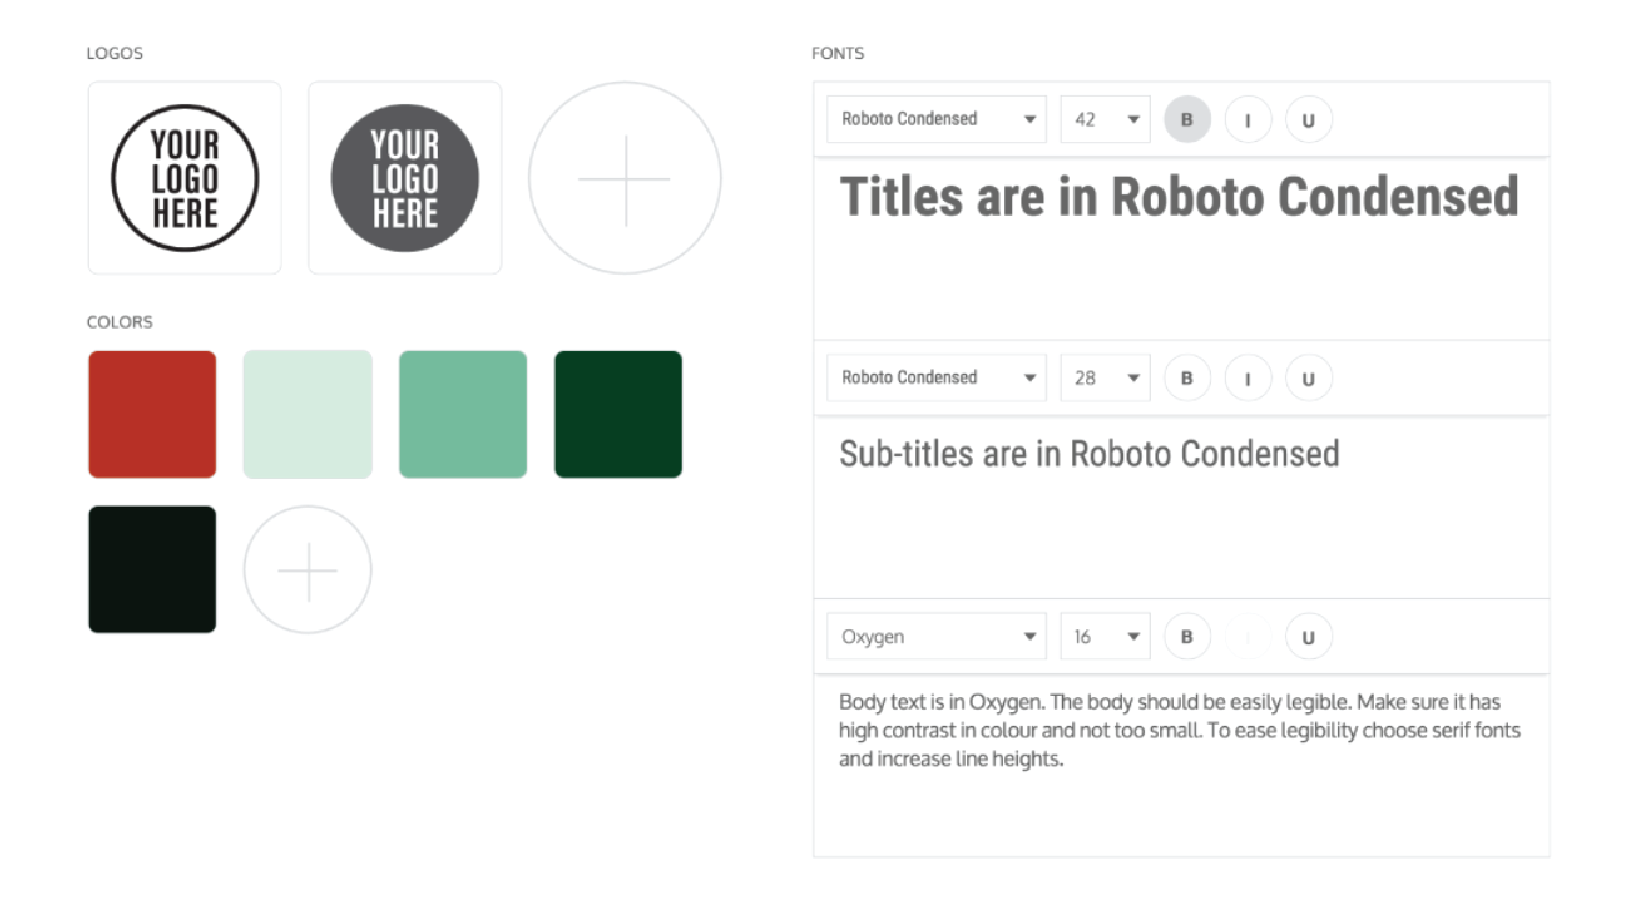1651x900 pixels.
Task: Toggle underline for title font
Action: click(1308, 119)
